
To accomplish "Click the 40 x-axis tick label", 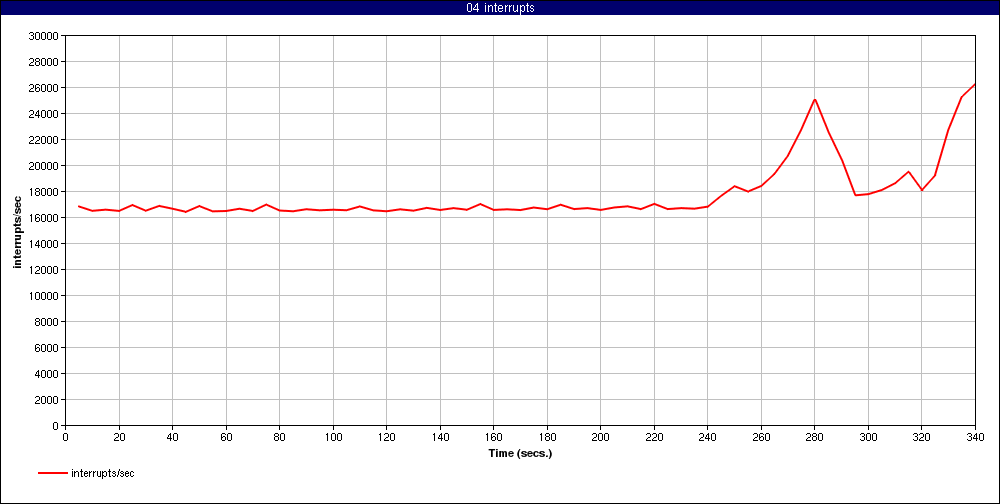I will click(x=173, y=437).
